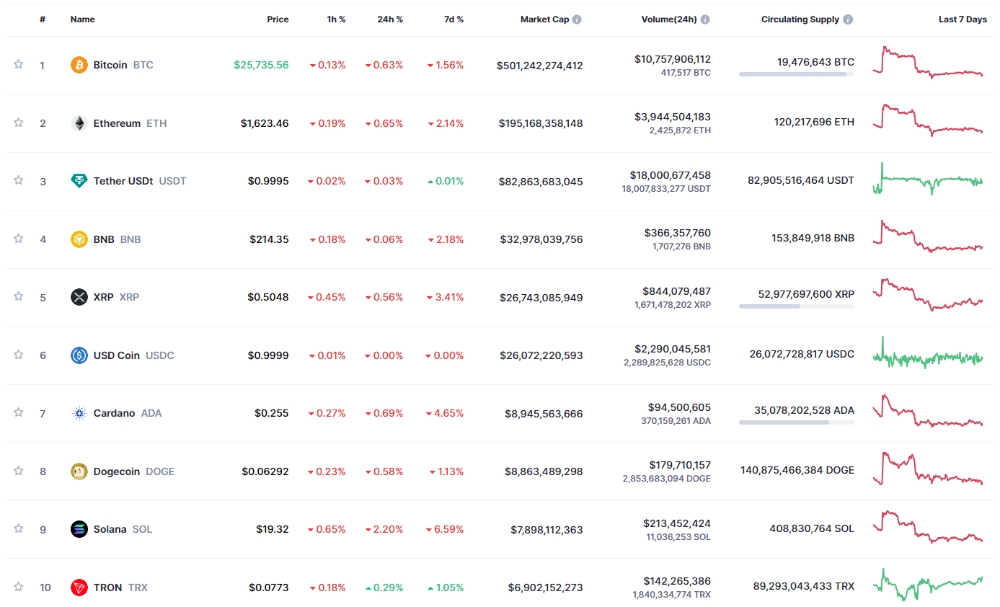Sort table by Price column header
The image size is (1000, 607).
277,19
